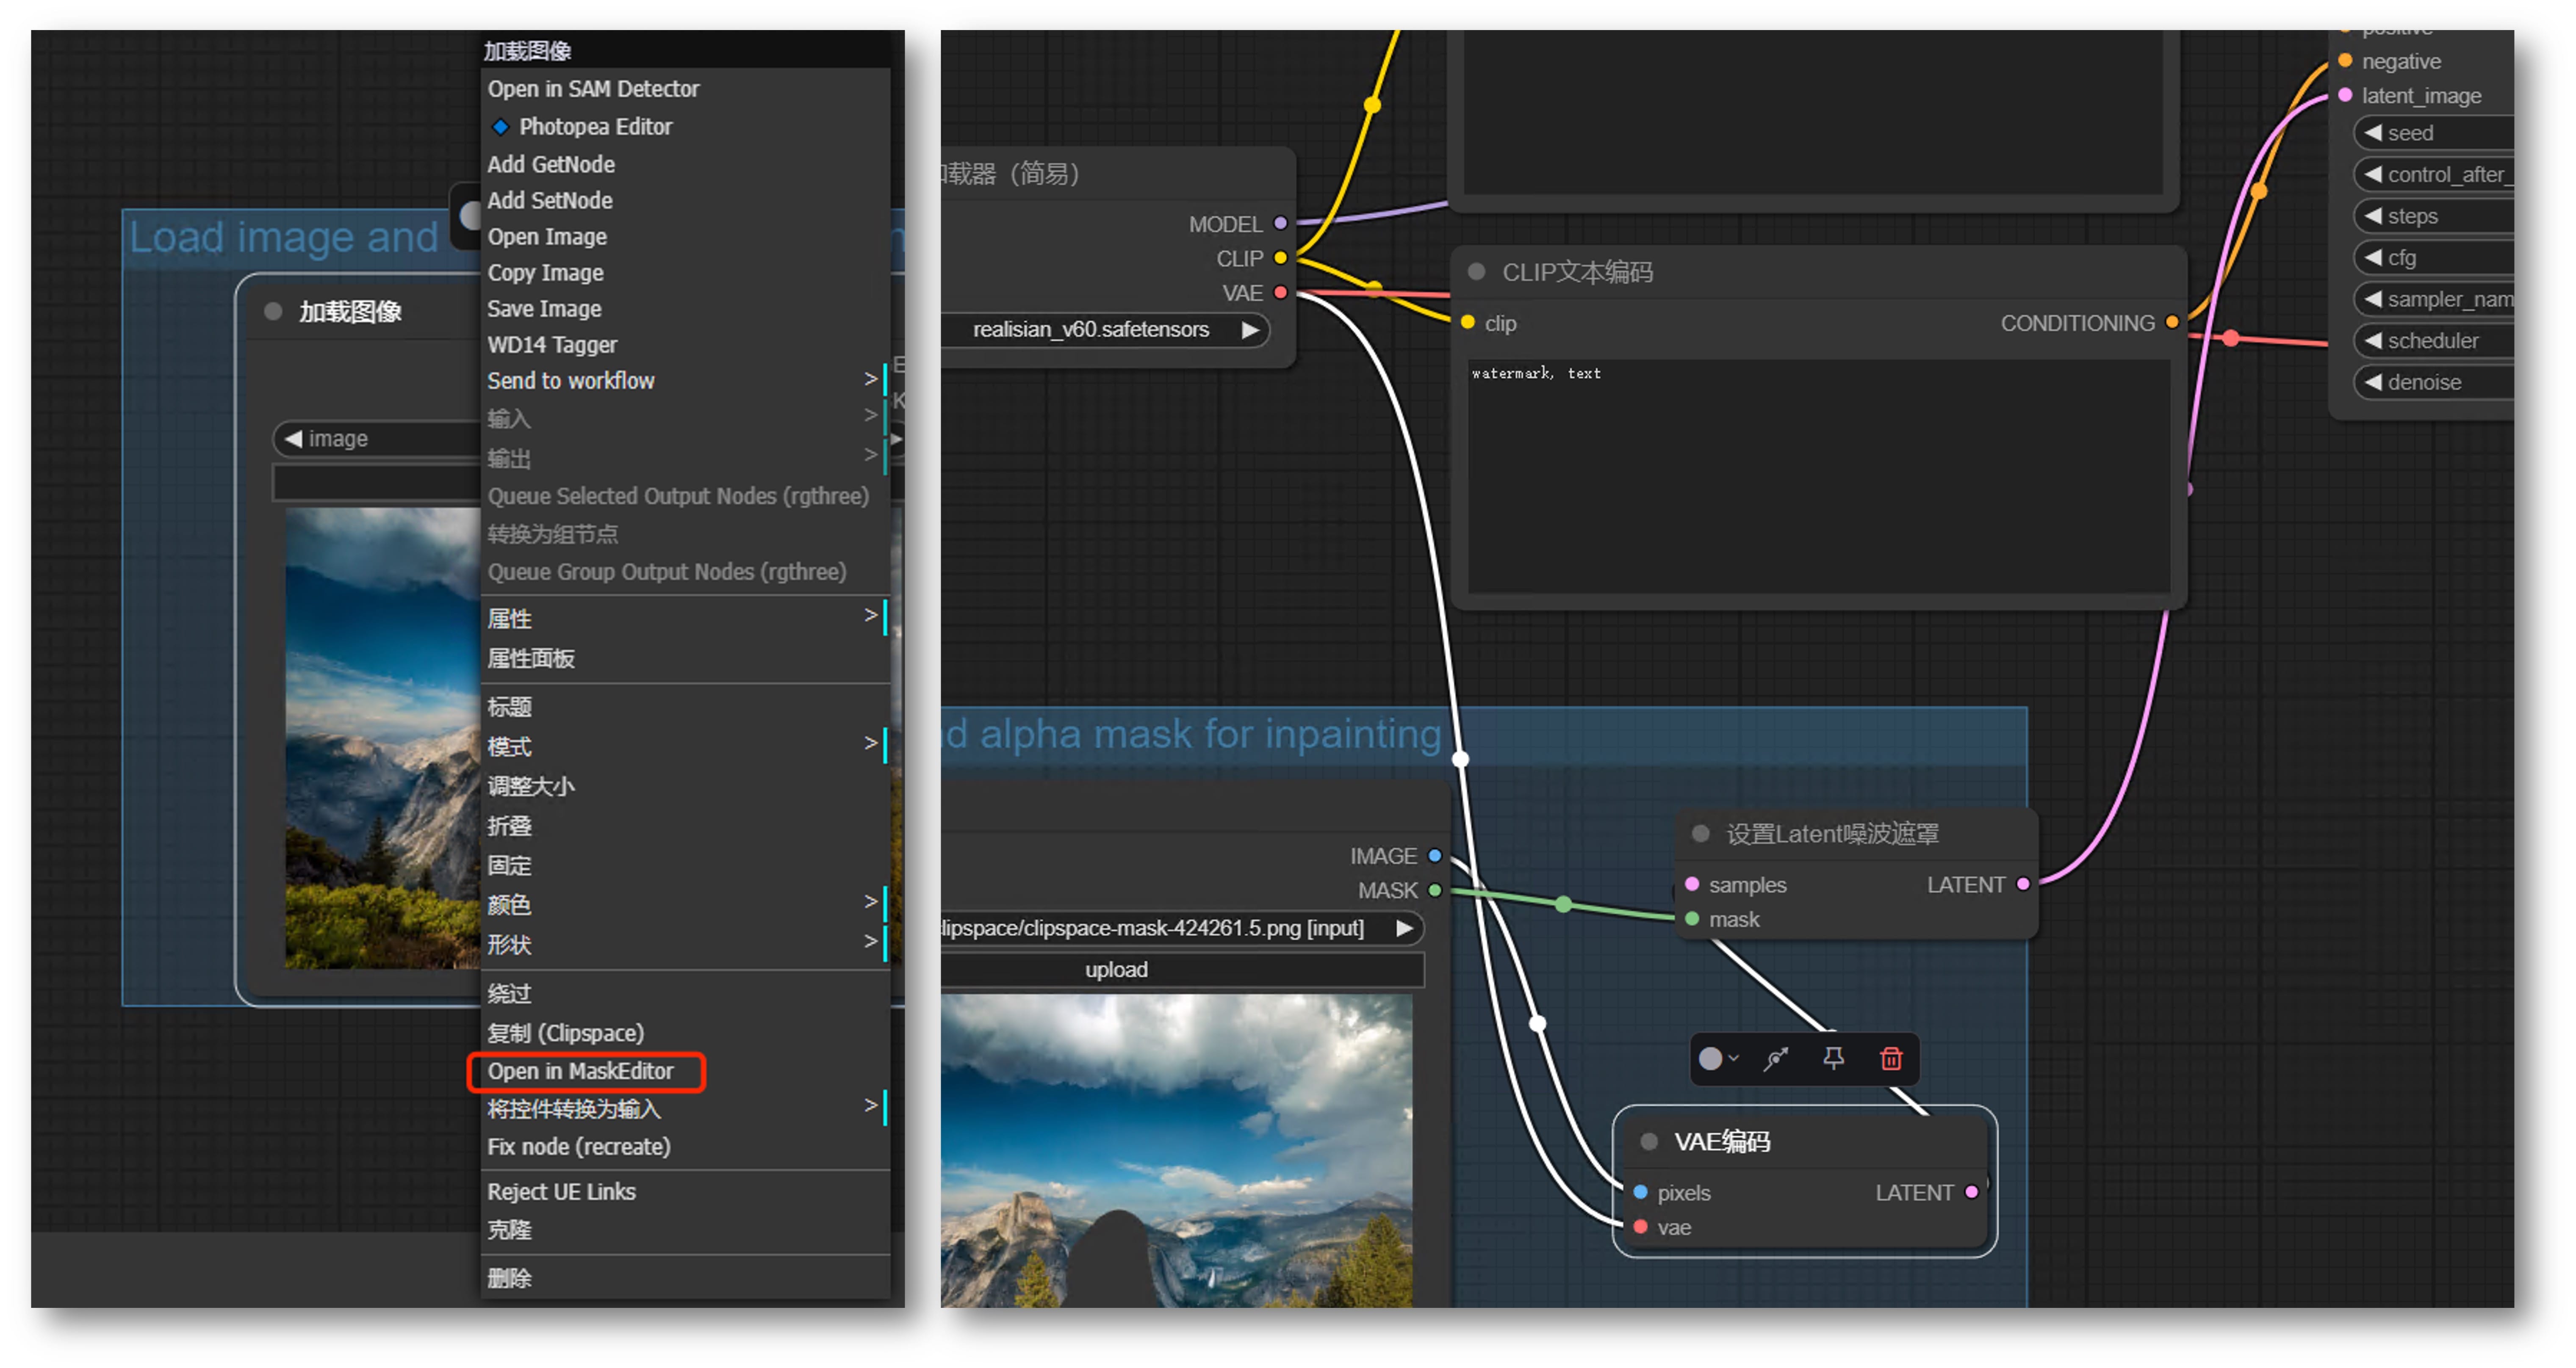Click the Photopea Editor diamond icon
The image size is (2576, 1368).
click(501, 127)
